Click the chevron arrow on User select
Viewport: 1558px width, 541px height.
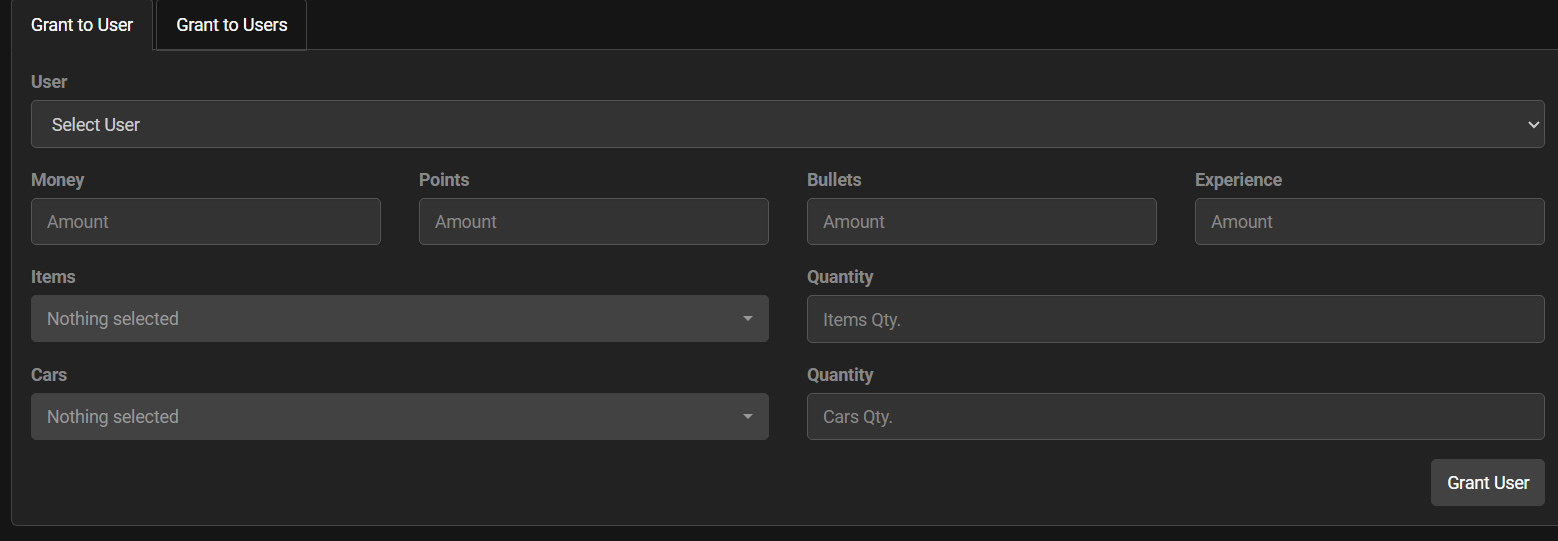pos(1533,124)
